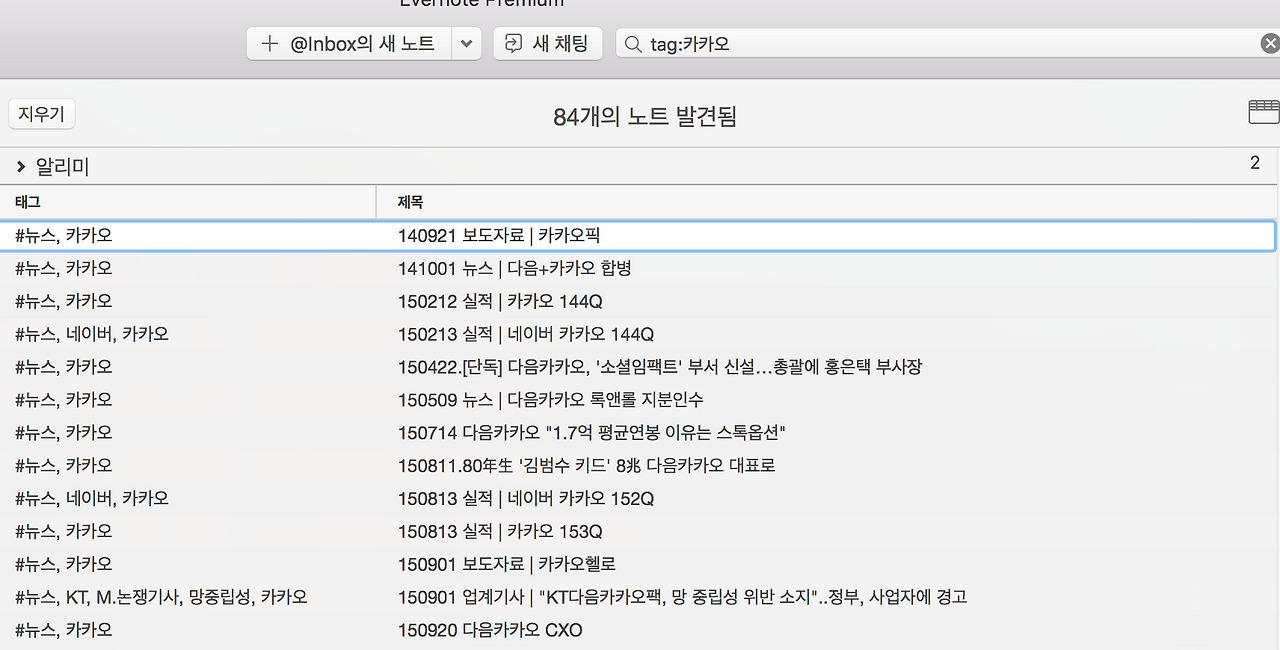Select note 150901 보도자료 | 카카오헬로
The image size is (1280, 650).
tap(638, 564)
